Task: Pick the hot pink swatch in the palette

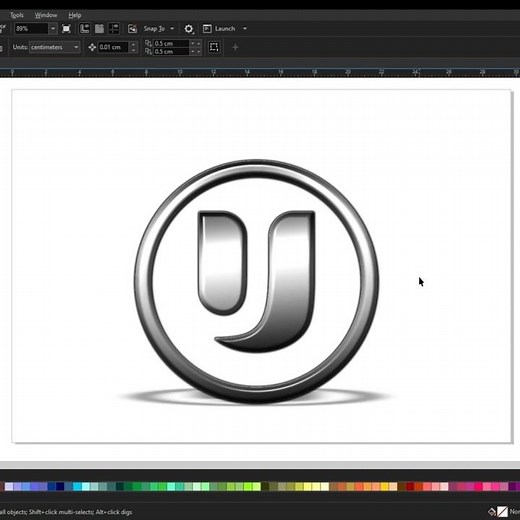Action: point(478,487)
